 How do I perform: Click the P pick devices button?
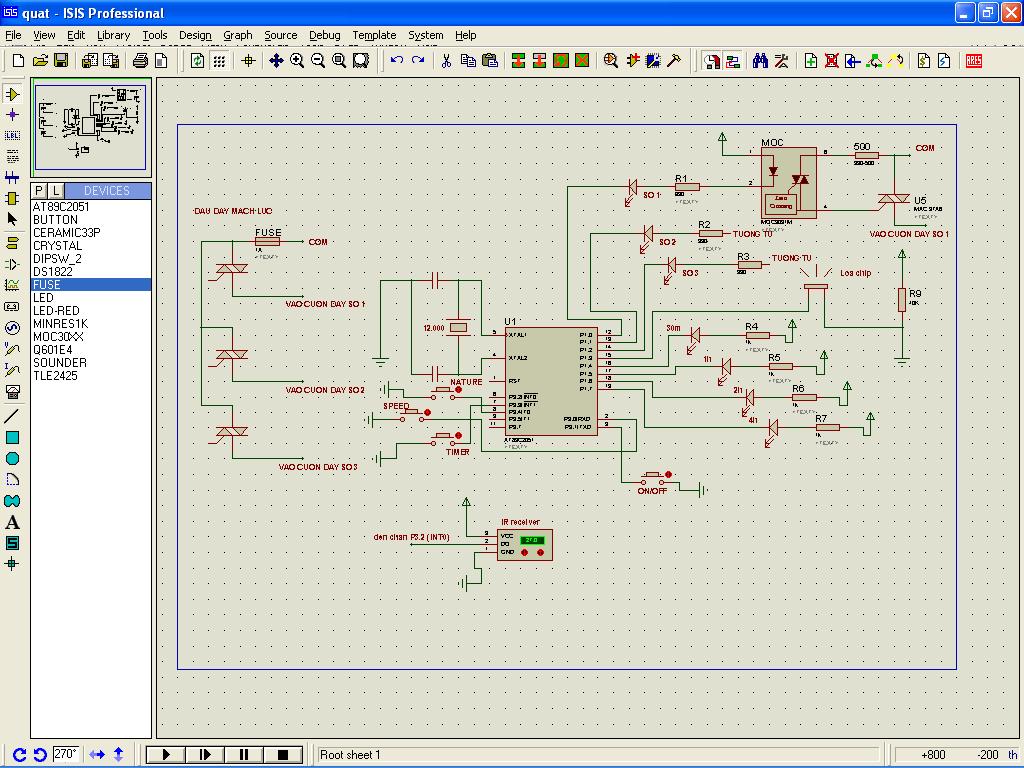(x=39, y=190)
